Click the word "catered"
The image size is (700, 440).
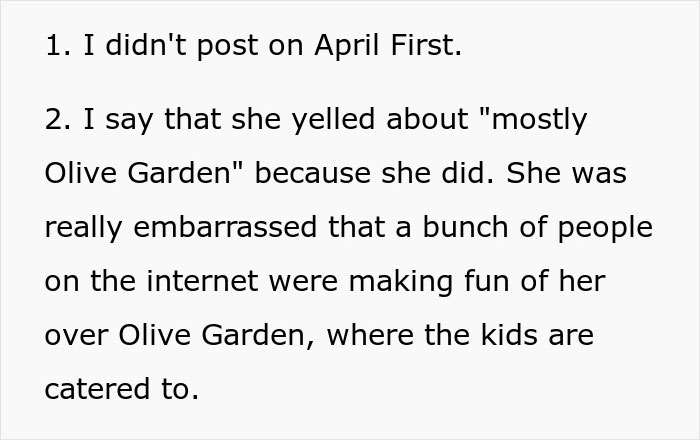click(96, 389)
